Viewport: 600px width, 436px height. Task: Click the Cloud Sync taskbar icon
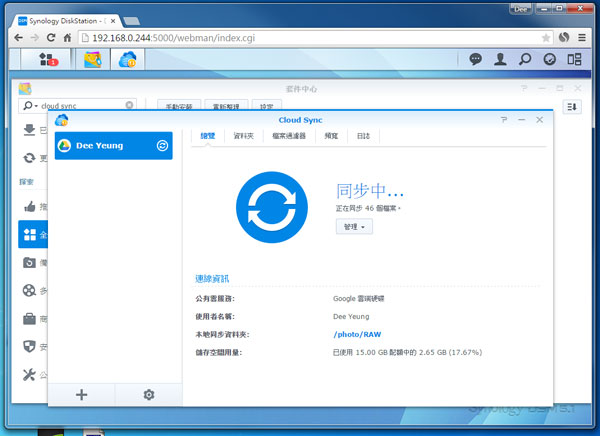coord(127,60)
